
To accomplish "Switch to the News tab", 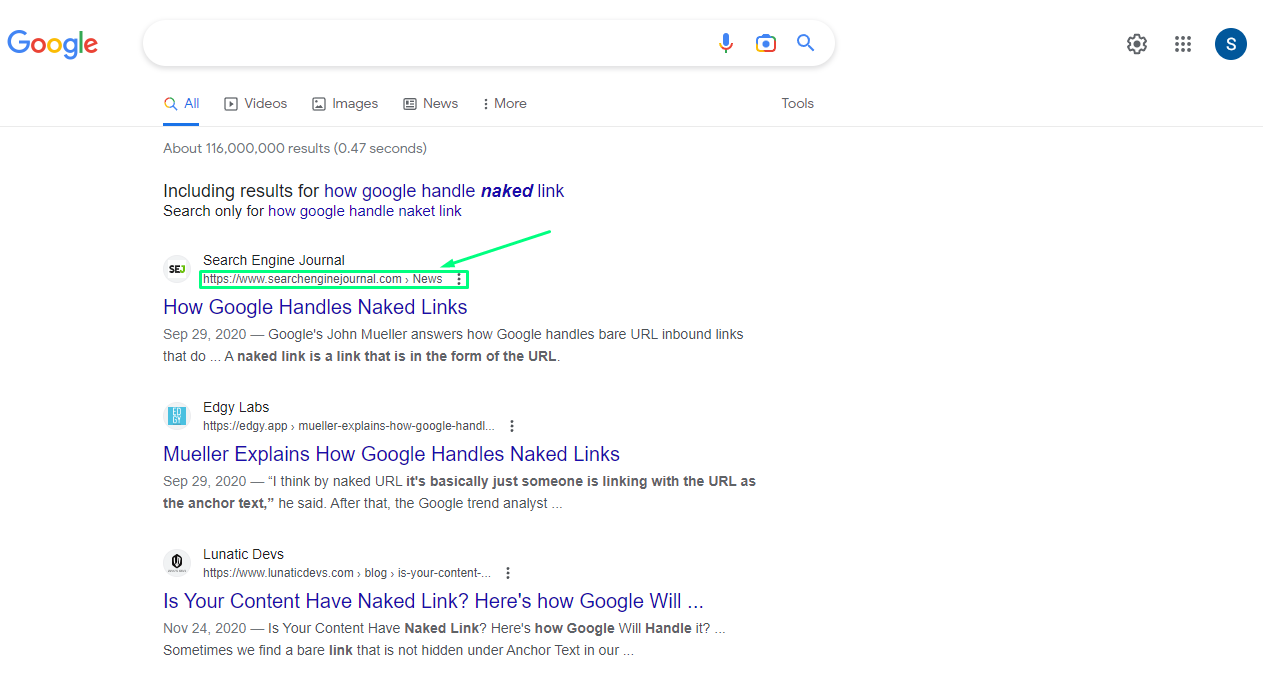I will tap(430, 103).
